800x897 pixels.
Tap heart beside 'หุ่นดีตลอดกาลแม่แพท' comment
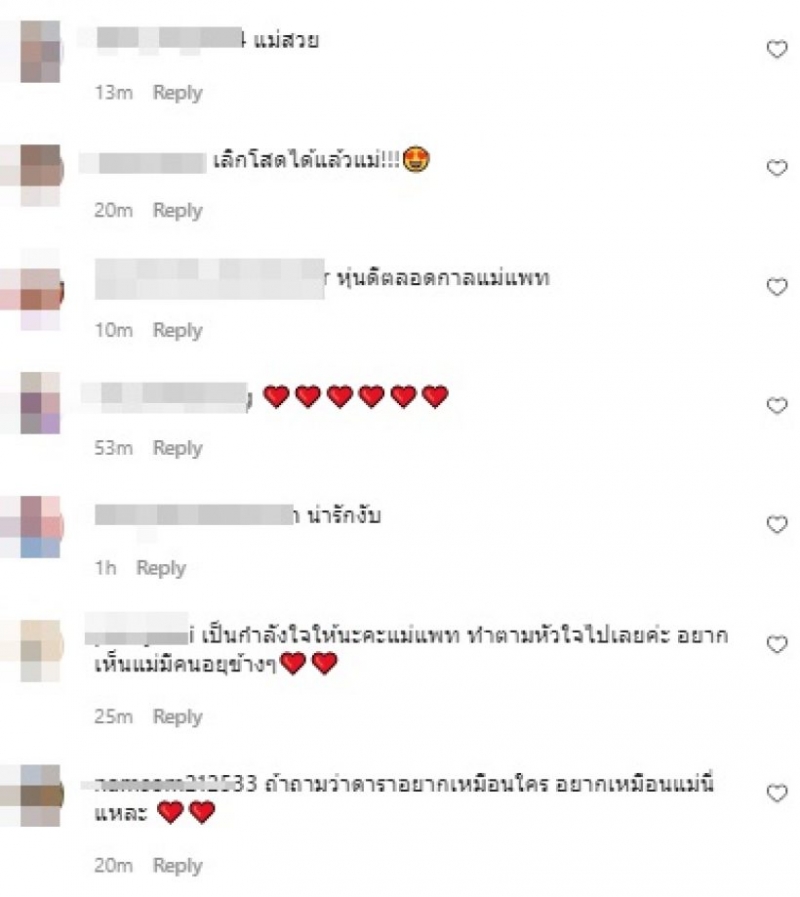[777, 287]
